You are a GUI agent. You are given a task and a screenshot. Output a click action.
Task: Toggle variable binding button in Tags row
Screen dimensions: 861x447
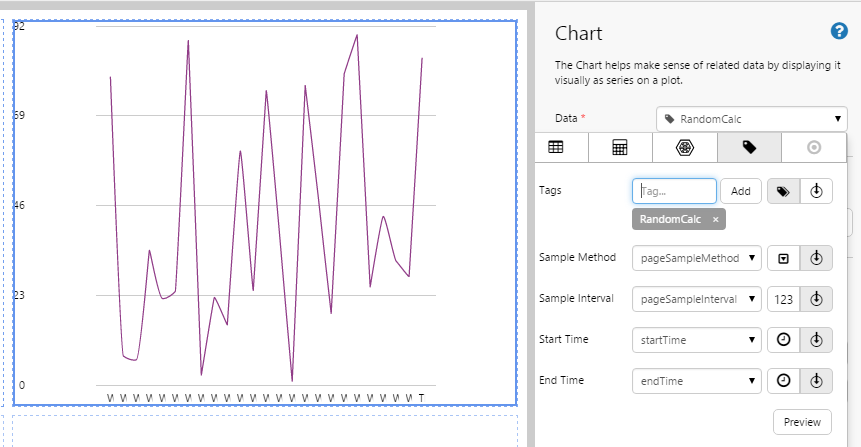[817, 191]
